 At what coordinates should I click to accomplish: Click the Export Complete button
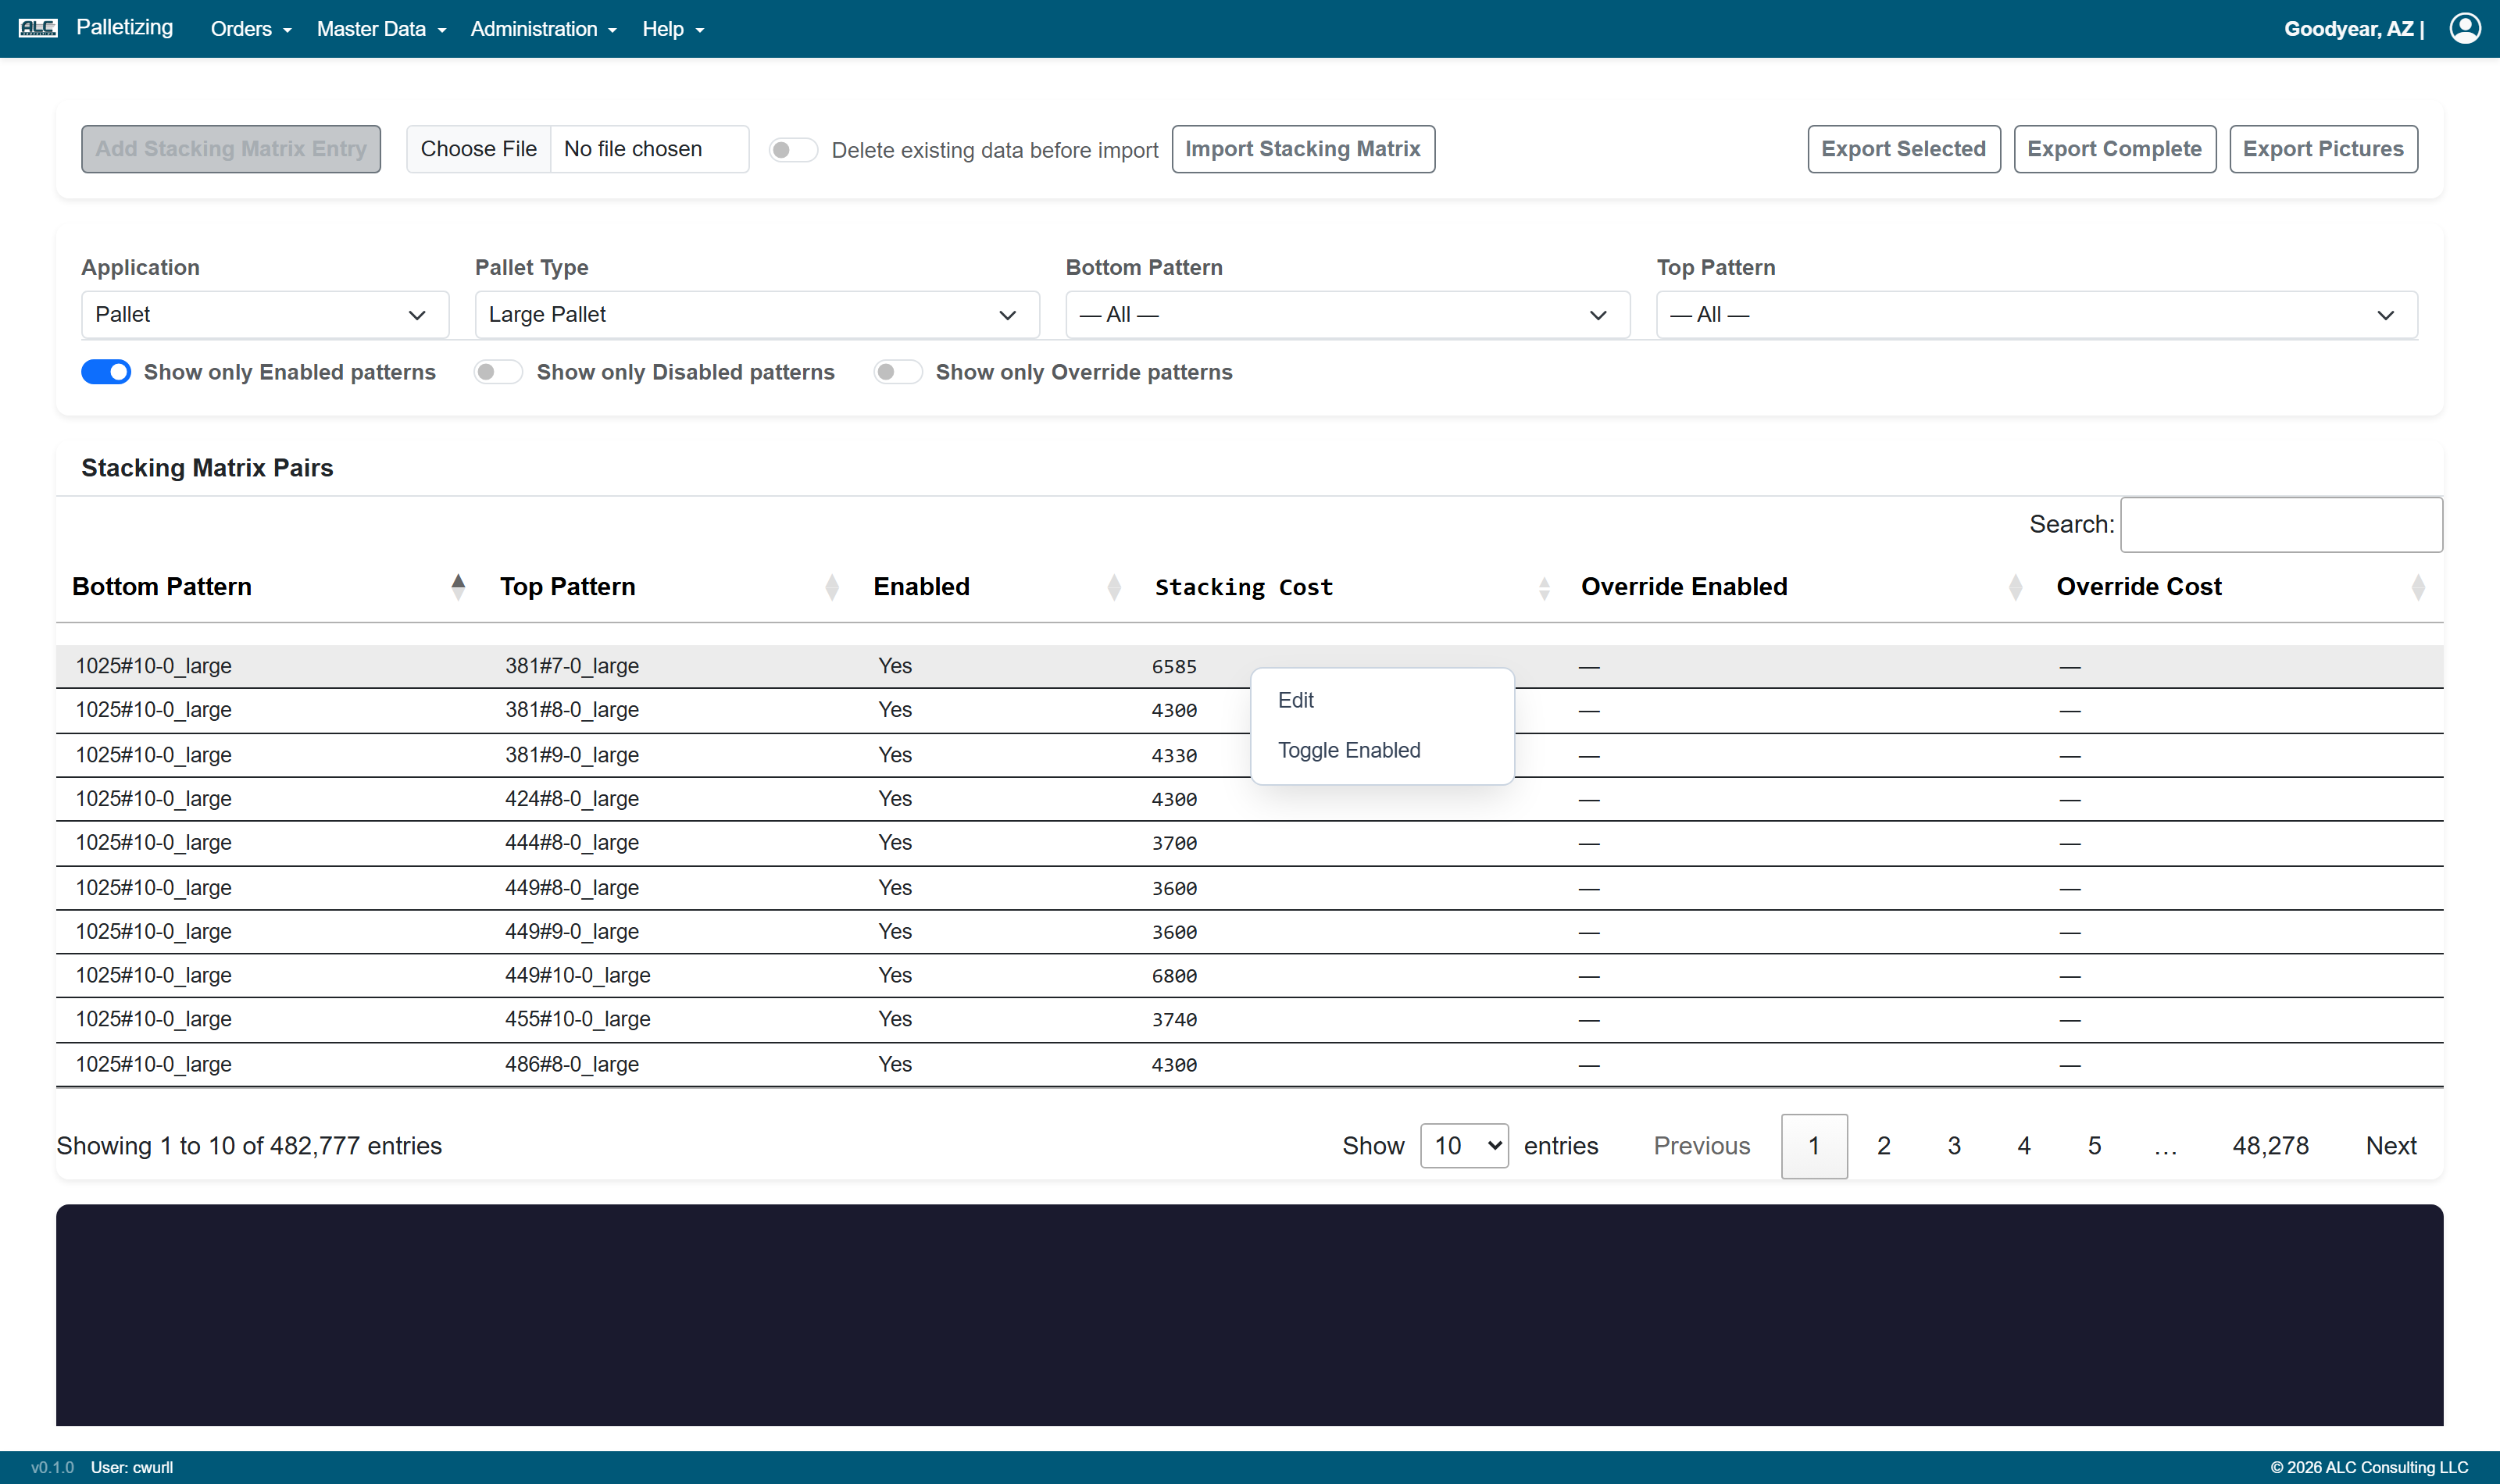tap(2114, 149)
